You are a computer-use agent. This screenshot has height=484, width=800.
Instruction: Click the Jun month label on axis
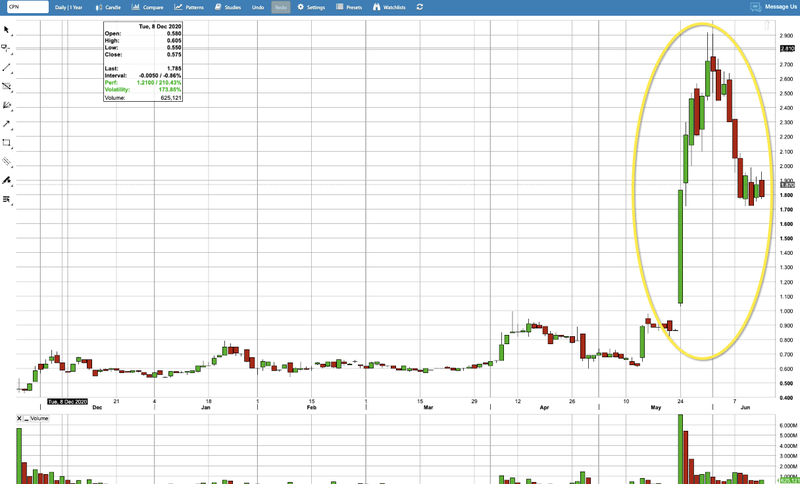point(745,408)
